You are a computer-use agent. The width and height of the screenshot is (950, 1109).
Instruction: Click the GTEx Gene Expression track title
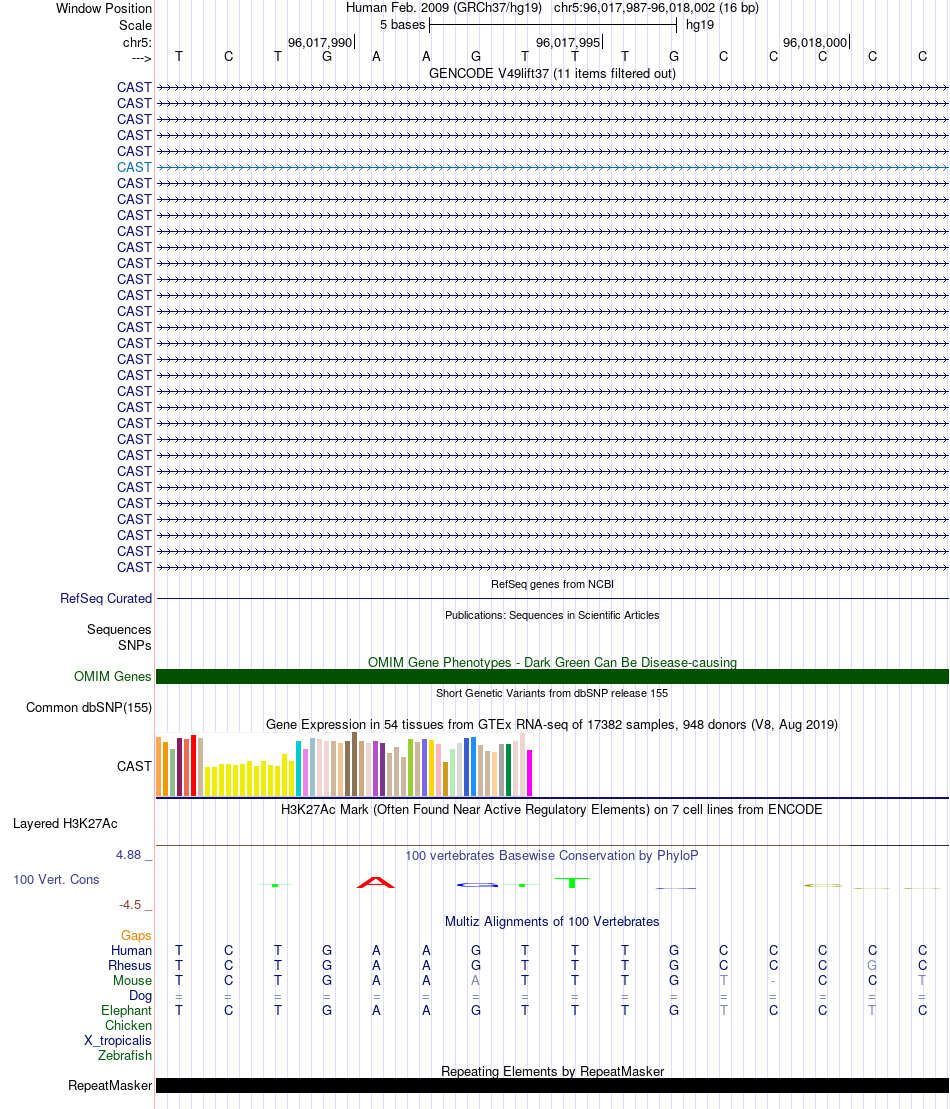click(x=552, y=724)
